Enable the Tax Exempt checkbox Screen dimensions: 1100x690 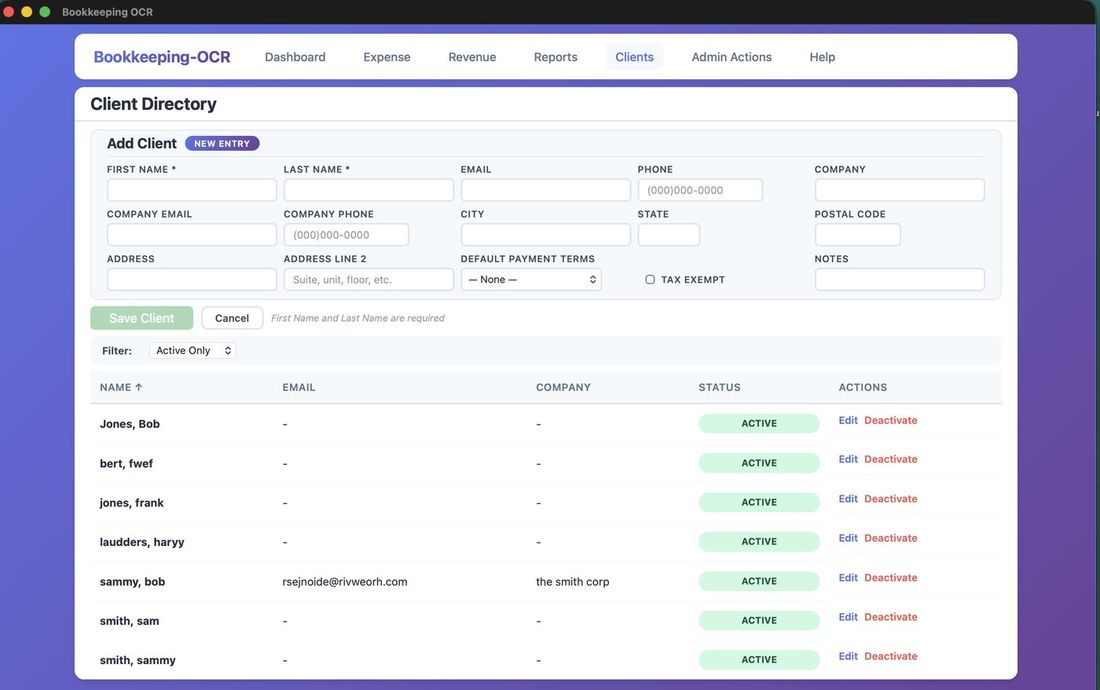(650, 279)
